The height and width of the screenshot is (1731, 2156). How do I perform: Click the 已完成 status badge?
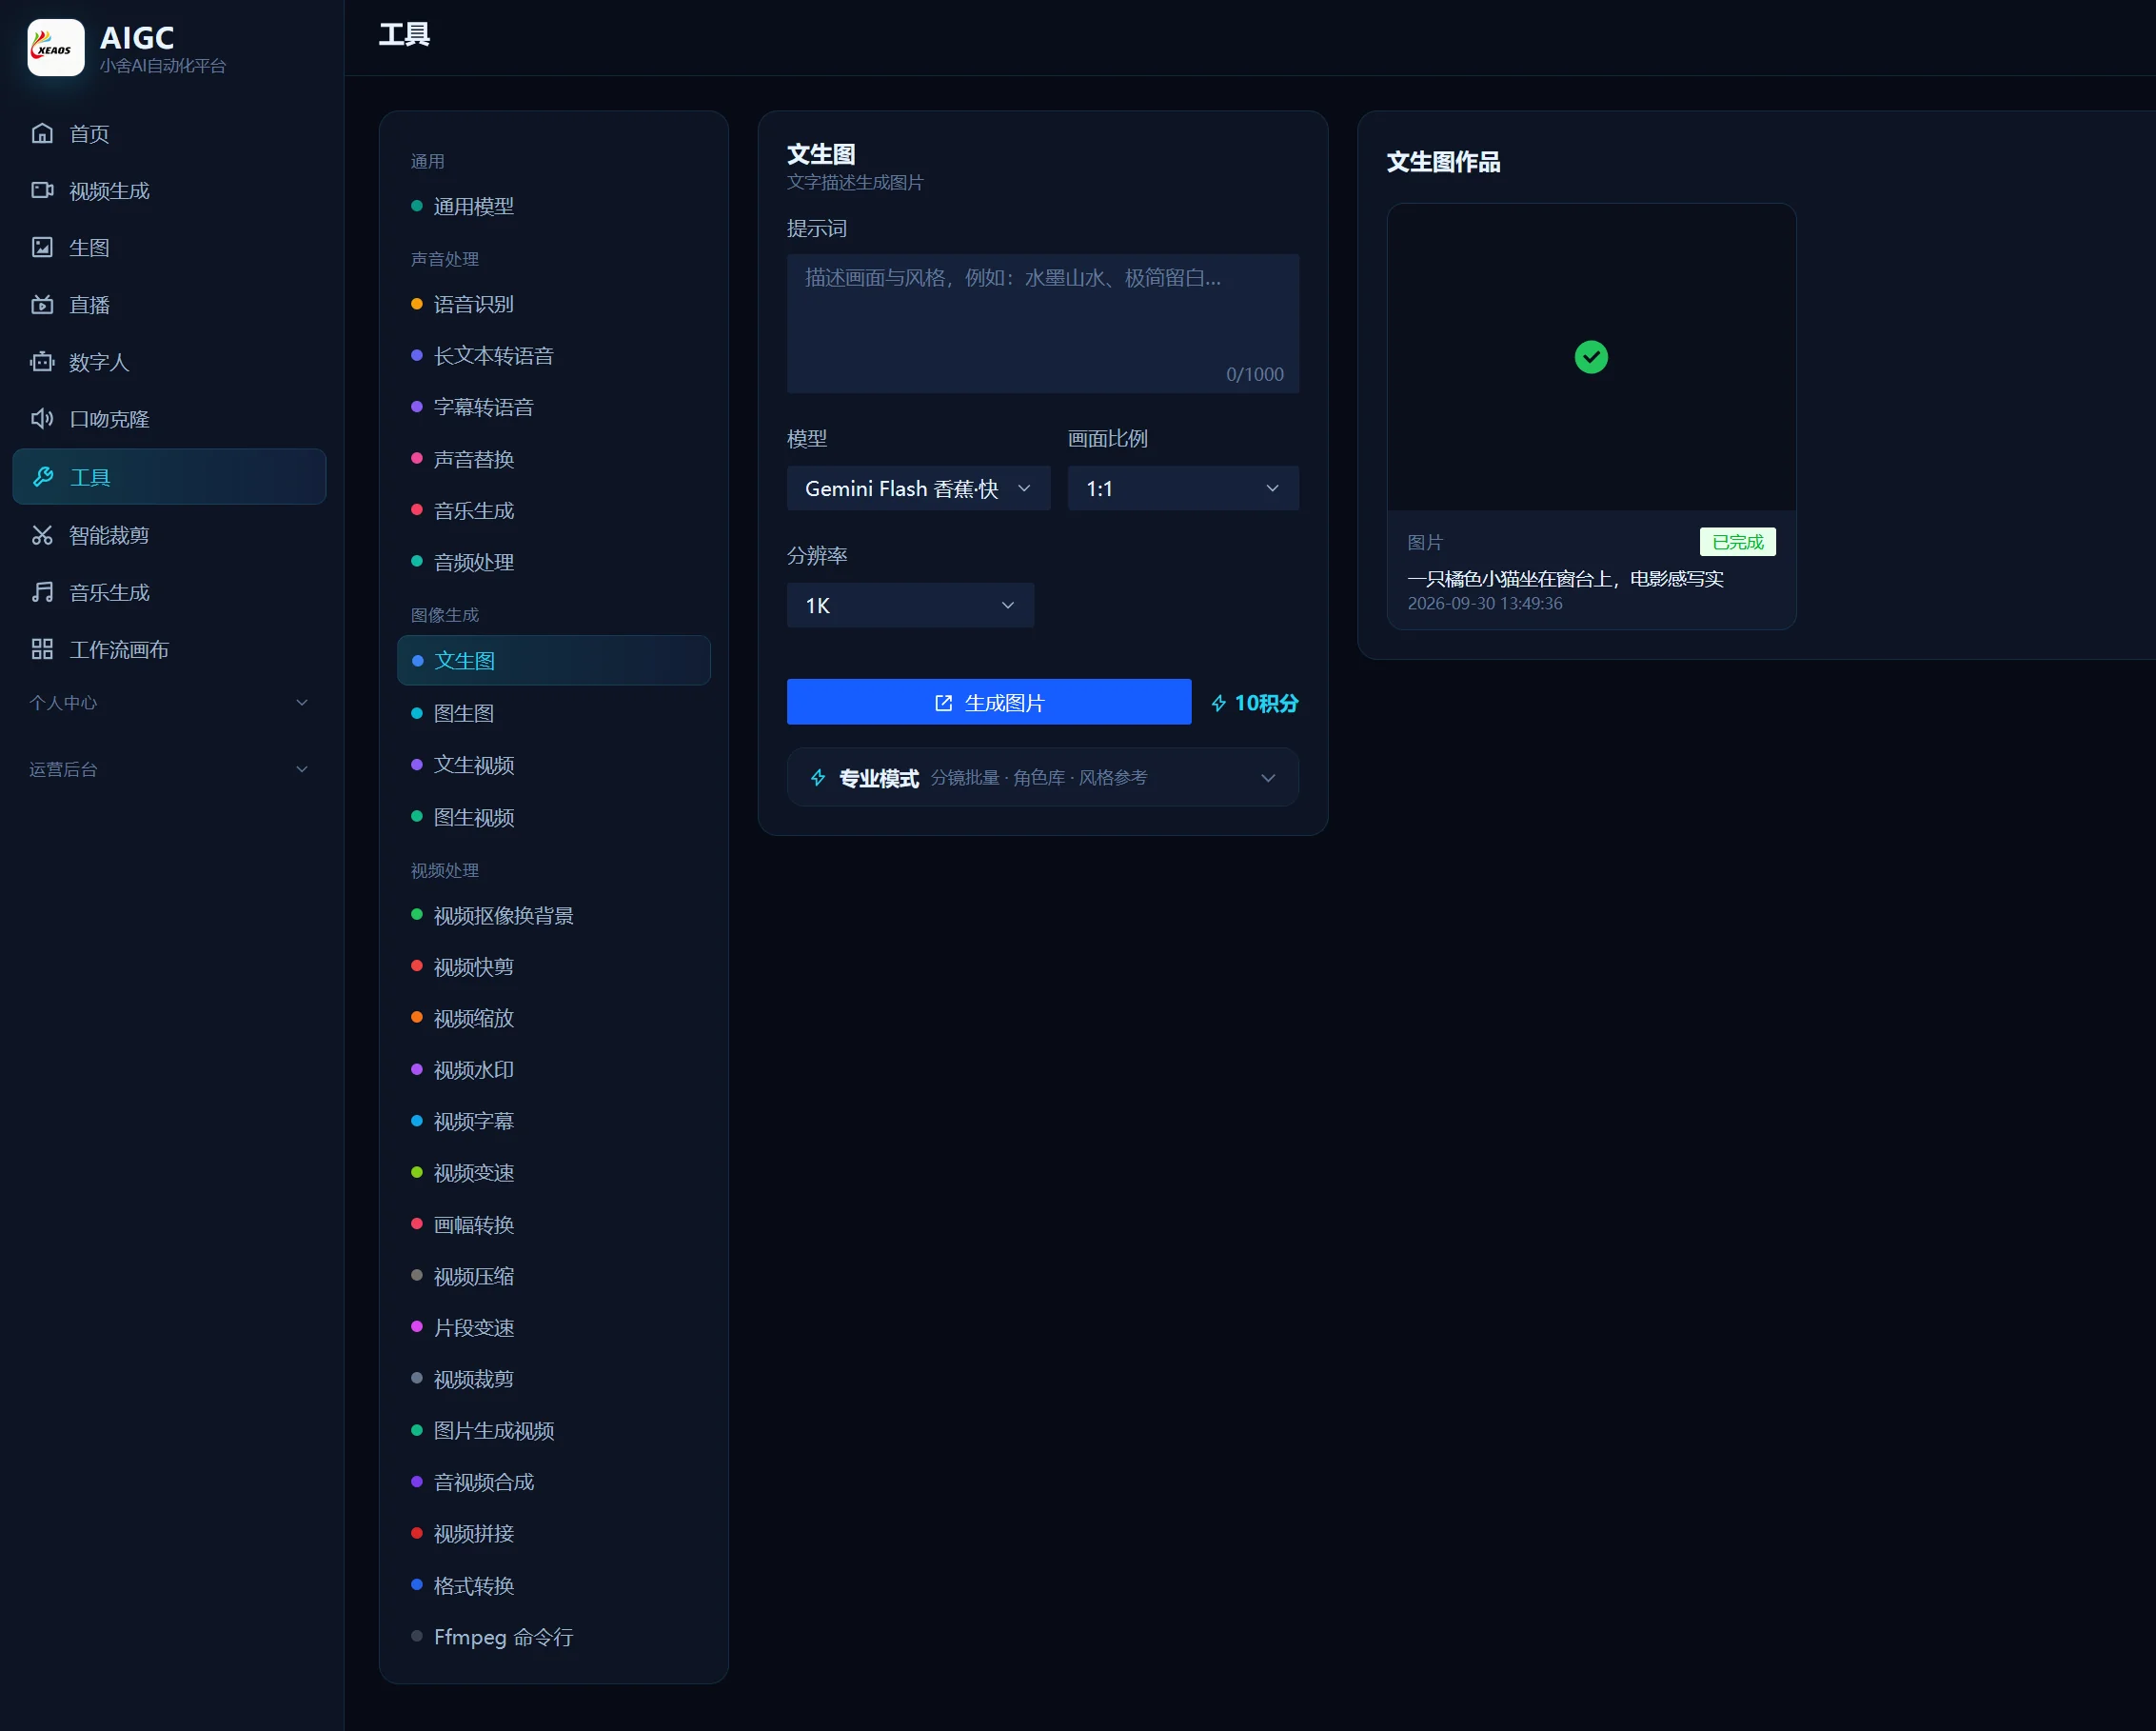(x=1738, y=541)
